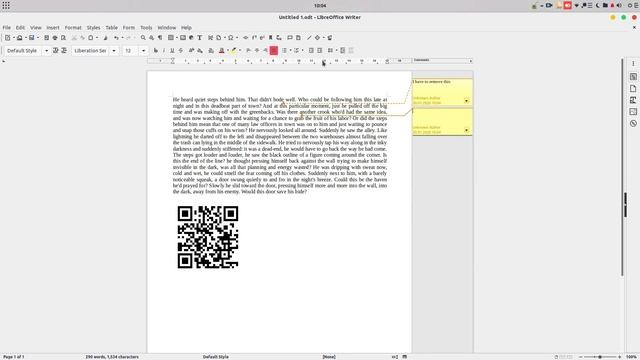Open the font size 12 dropdown
Image resolution: width=640 pixels, height=360 pixels.
pyautogui.click(x=143, y=51)
